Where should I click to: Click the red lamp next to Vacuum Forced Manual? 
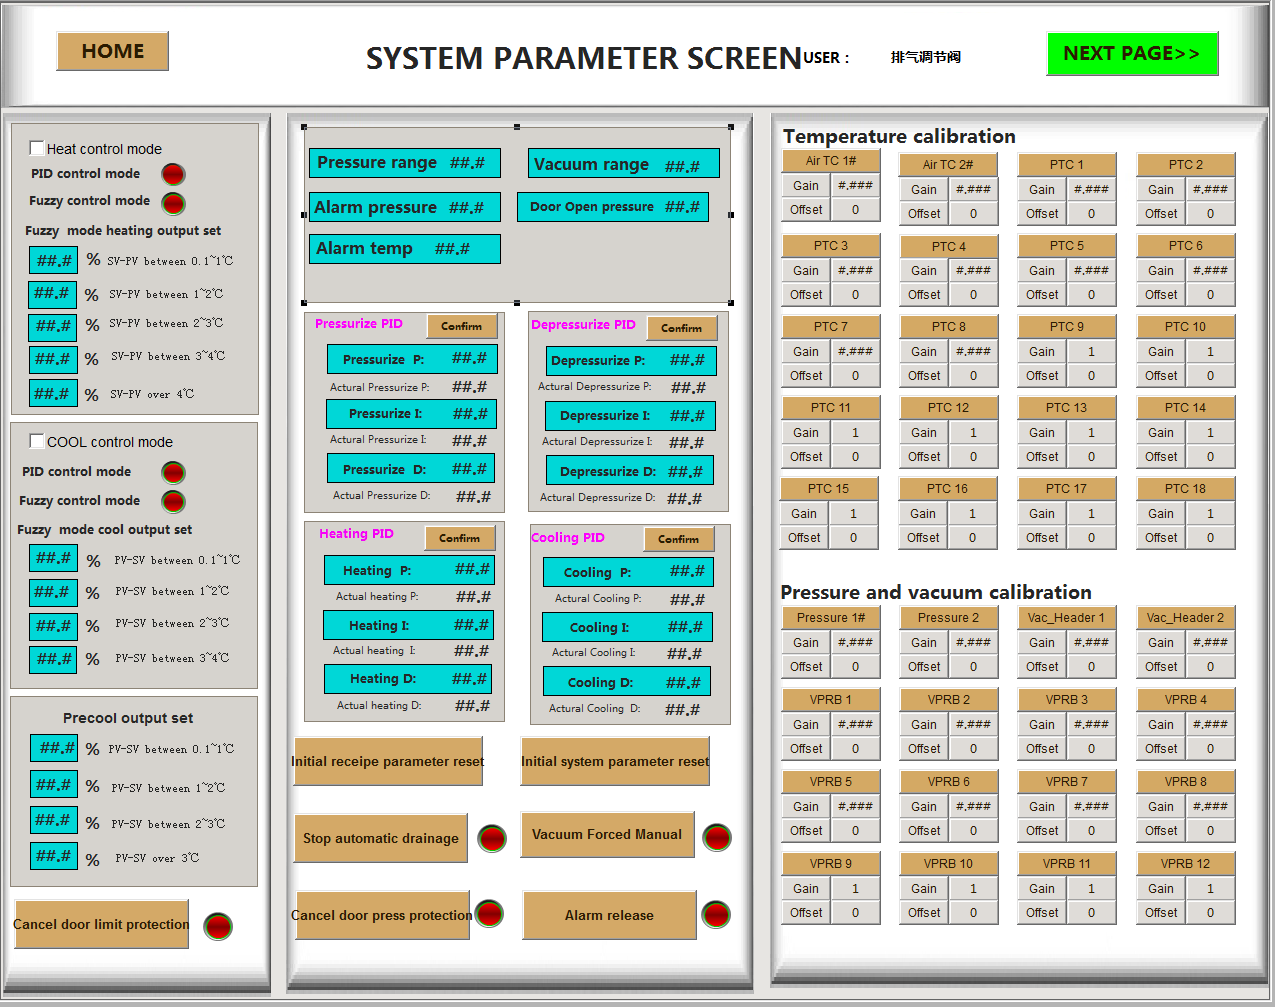(x=717, y=837)
